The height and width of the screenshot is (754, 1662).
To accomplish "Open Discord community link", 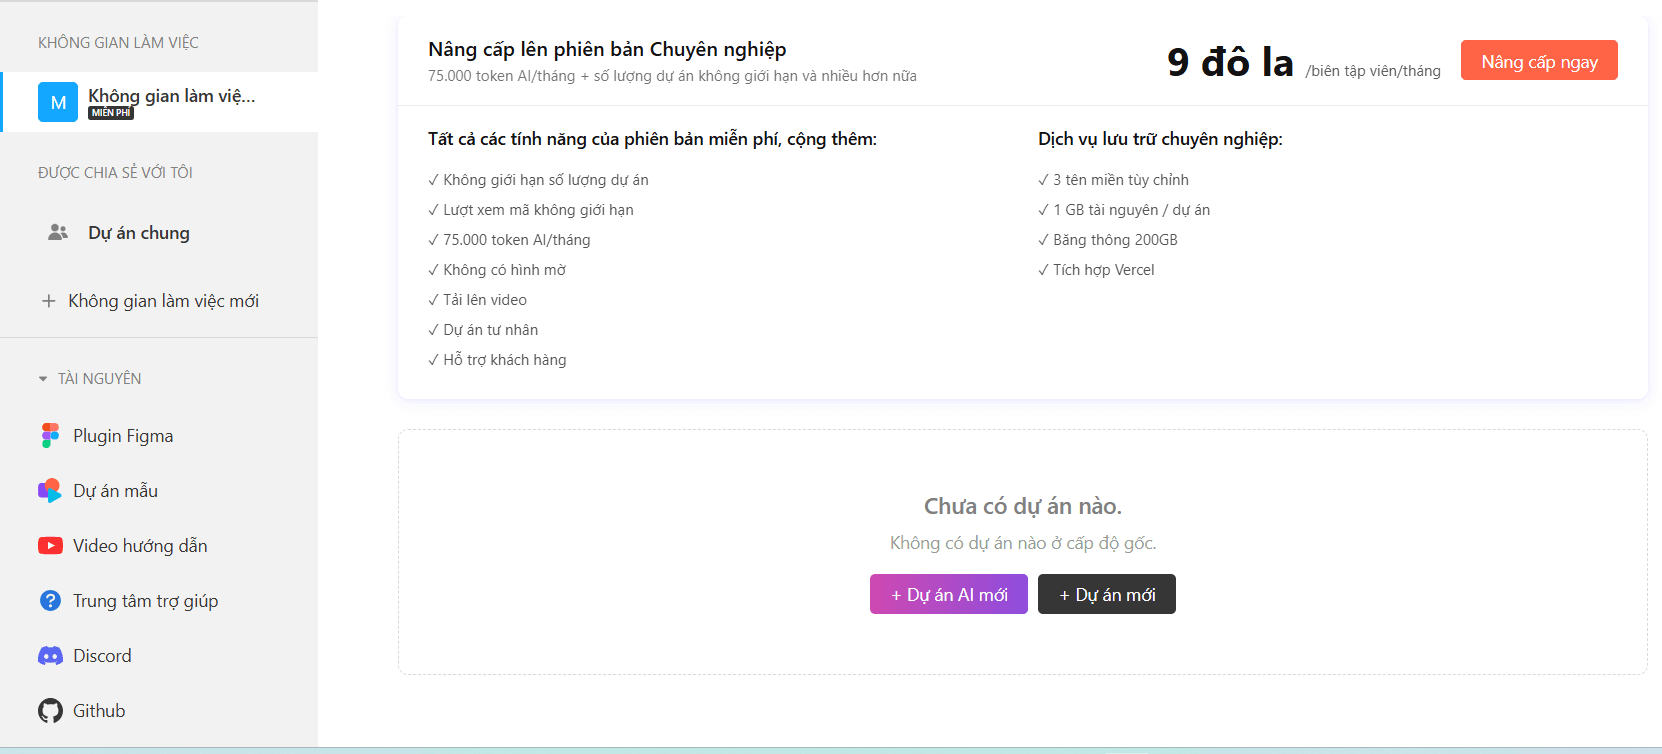I will (102, 656).
